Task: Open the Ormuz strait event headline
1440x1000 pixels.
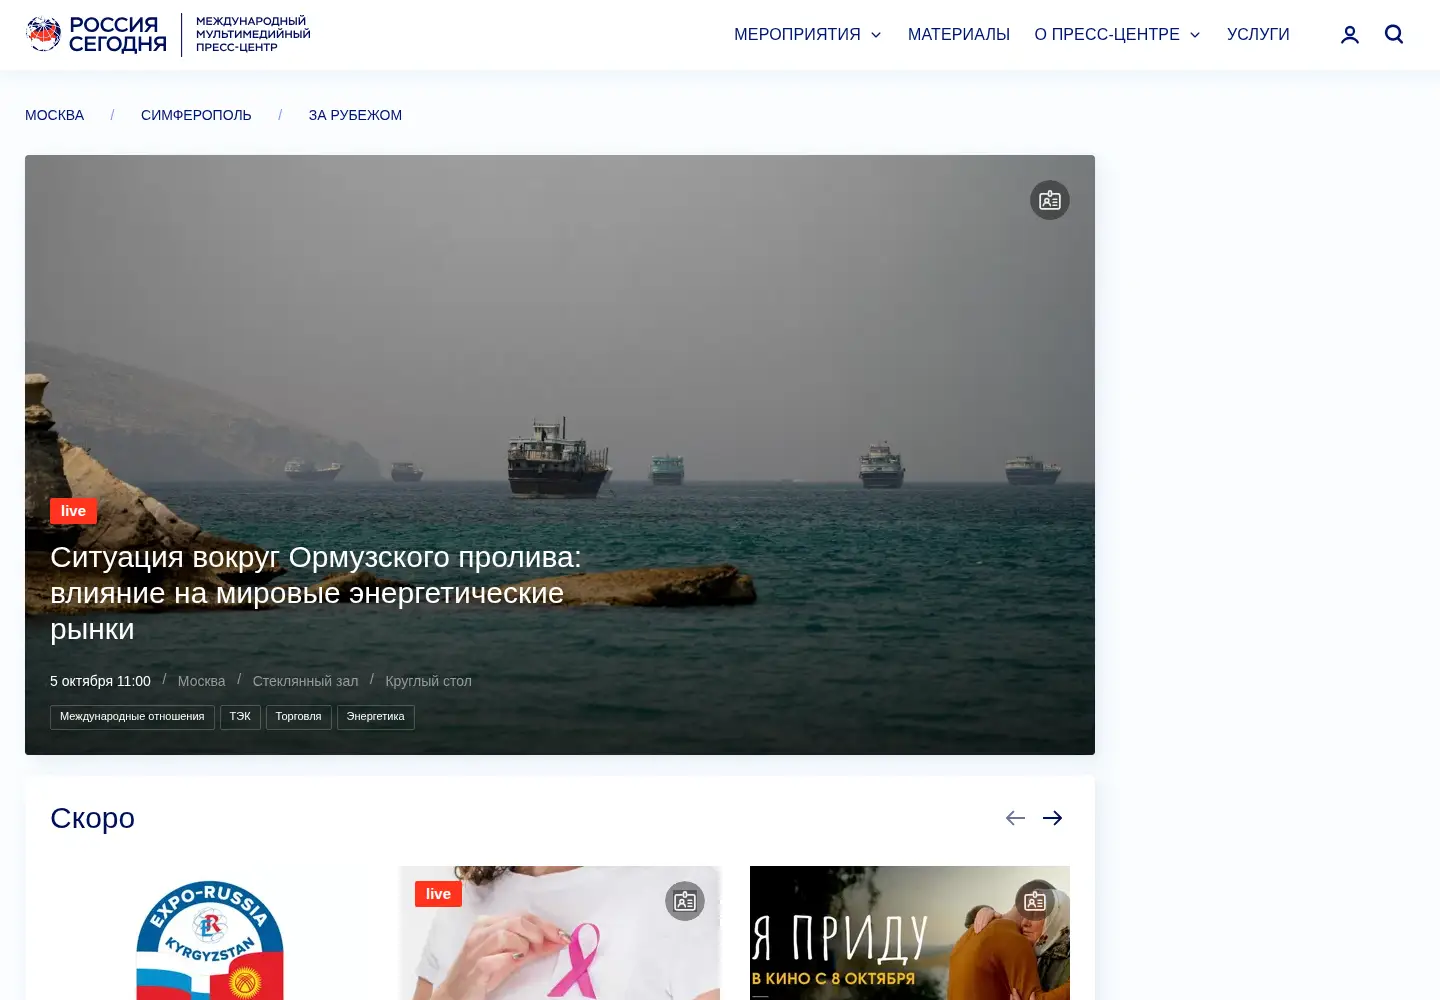Action: (x=316, y=593)
